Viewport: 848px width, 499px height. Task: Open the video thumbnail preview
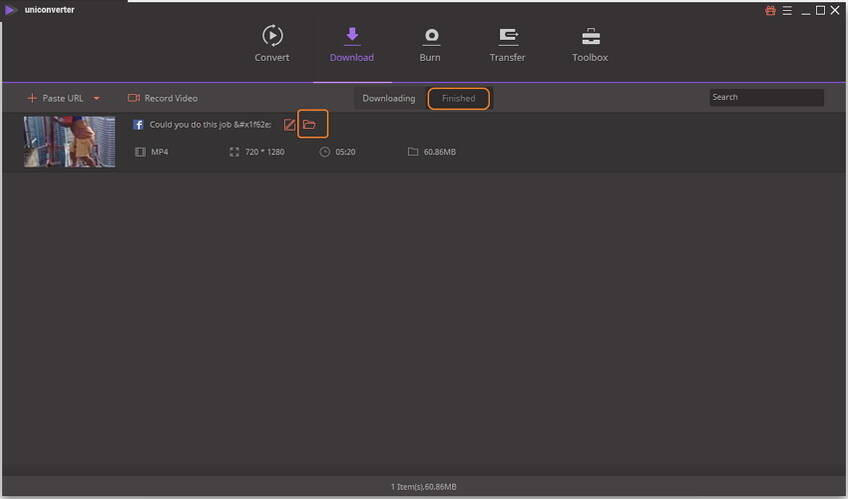69,142
